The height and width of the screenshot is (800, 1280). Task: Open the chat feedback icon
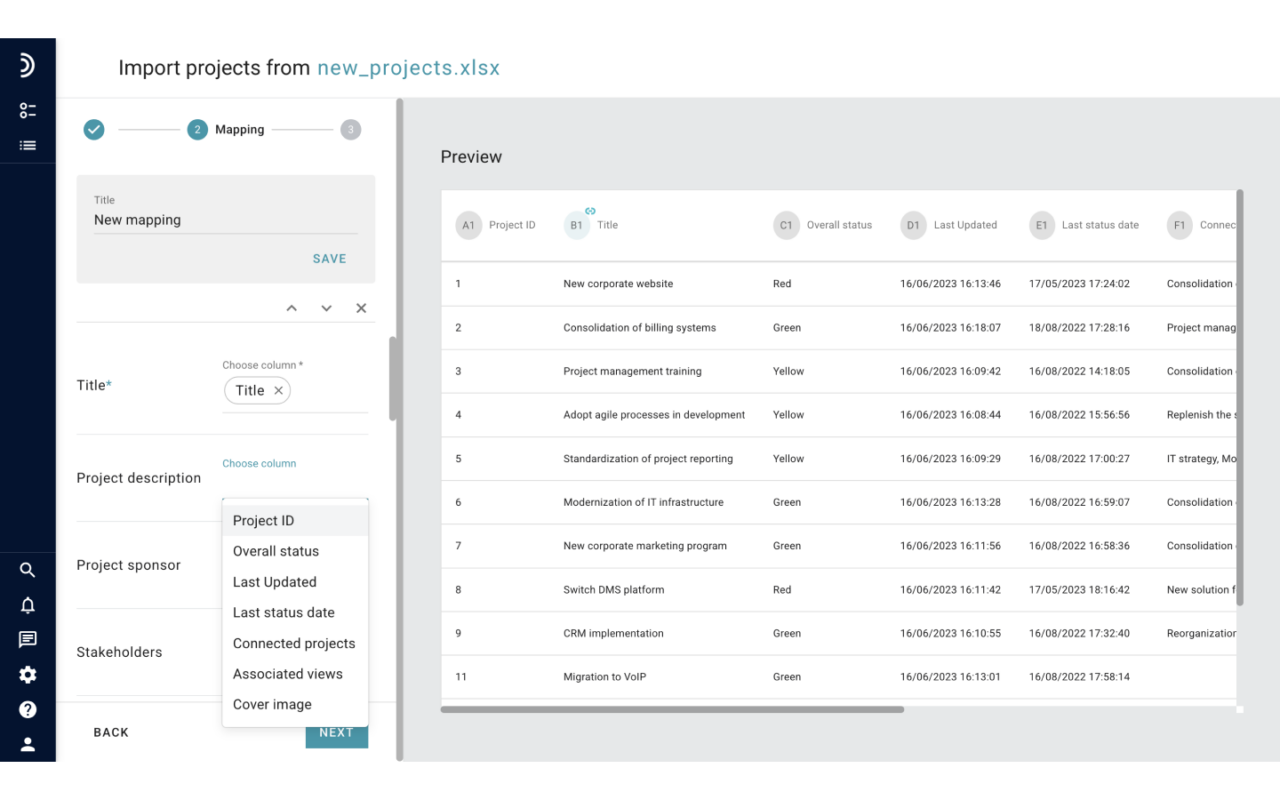(27, 639)
